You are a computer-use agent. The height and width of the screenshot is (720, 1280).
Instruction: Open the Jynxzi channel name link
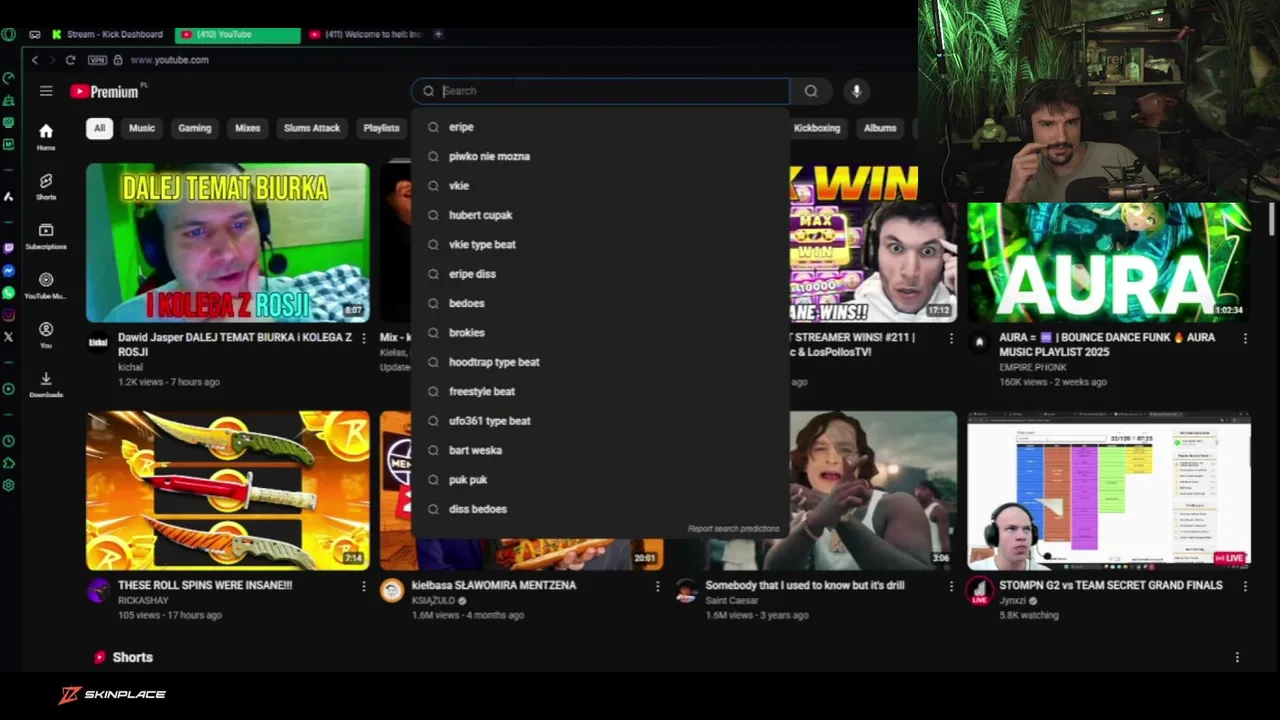point(1013,601)
